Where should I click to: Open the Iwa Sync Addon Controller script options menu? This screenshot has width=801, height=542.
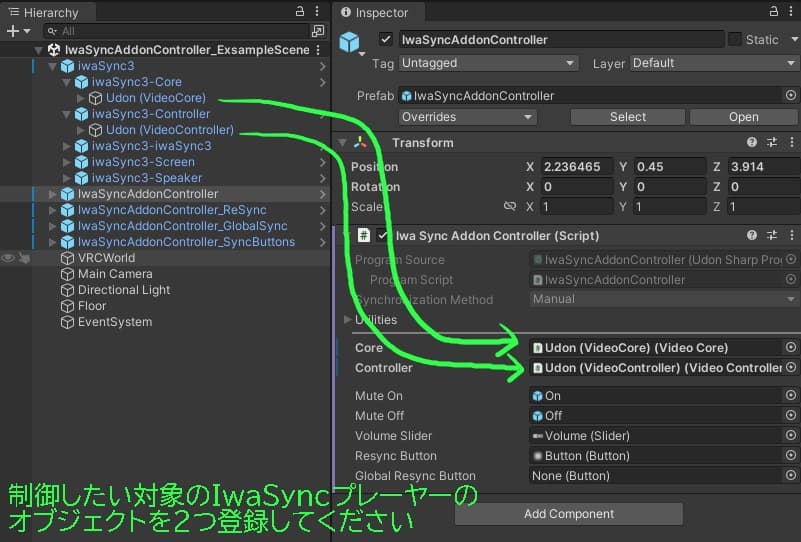(791, 236)
